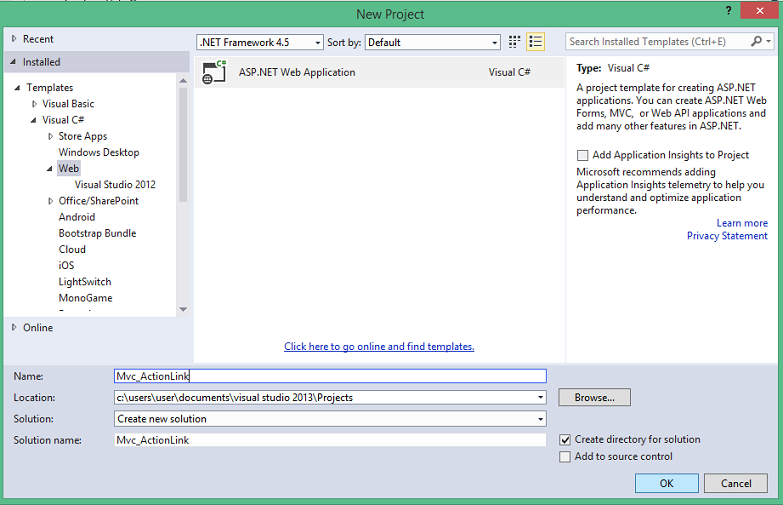The width and height of the screenshot is (783, 505).
Task: Select the LightSwitch template category
Action: pos(84,282)
